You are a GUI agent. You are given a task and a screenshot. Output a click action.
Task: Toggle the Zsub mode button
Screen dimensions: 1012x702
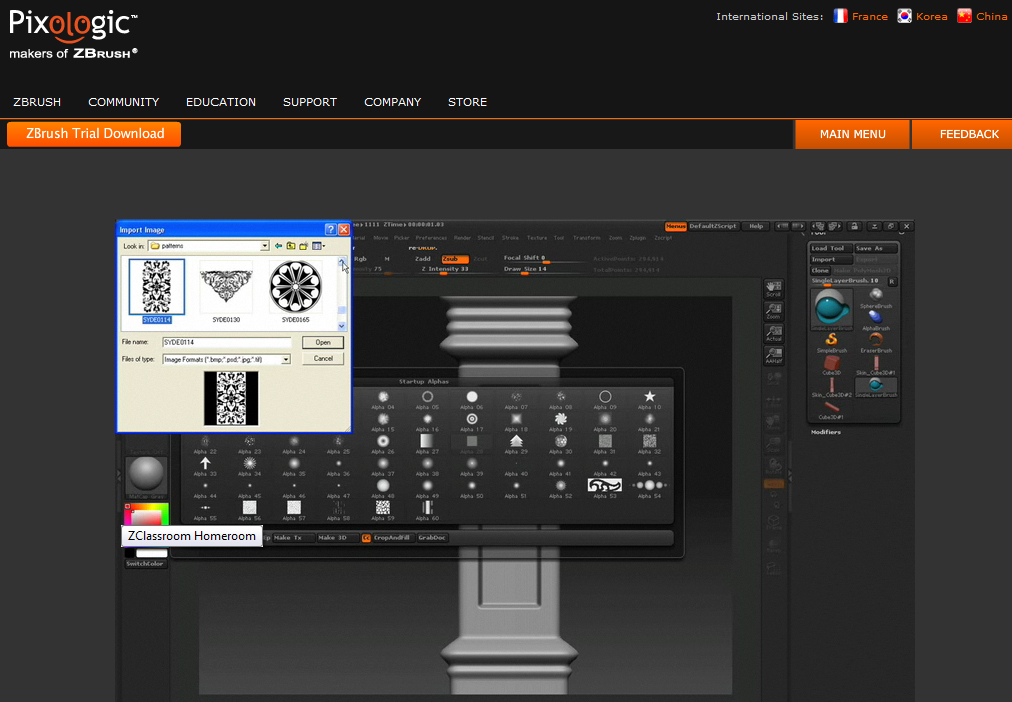click(x=454, y=259)
